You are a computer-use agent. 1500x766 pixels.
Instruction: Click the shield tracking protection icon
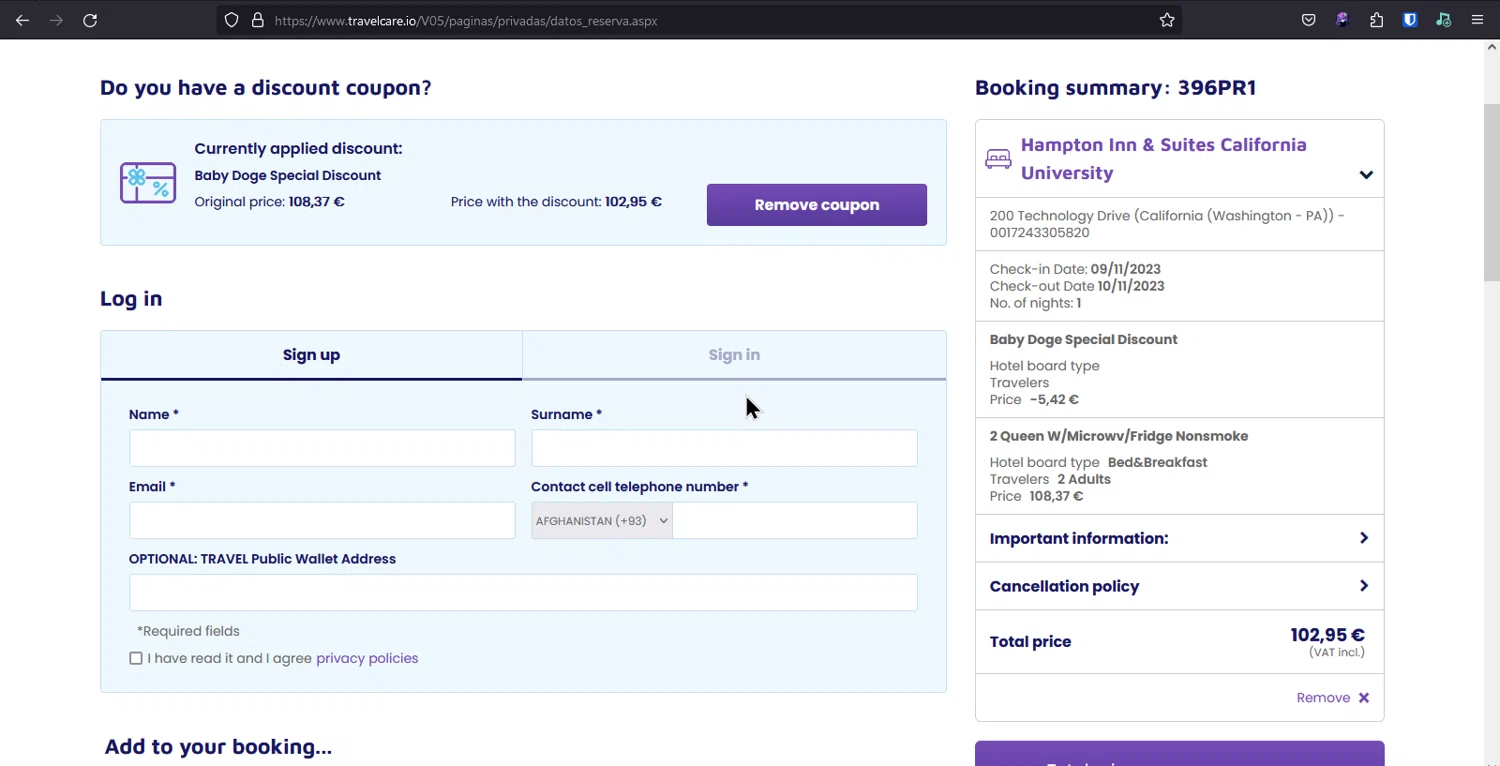pos(231,20)
